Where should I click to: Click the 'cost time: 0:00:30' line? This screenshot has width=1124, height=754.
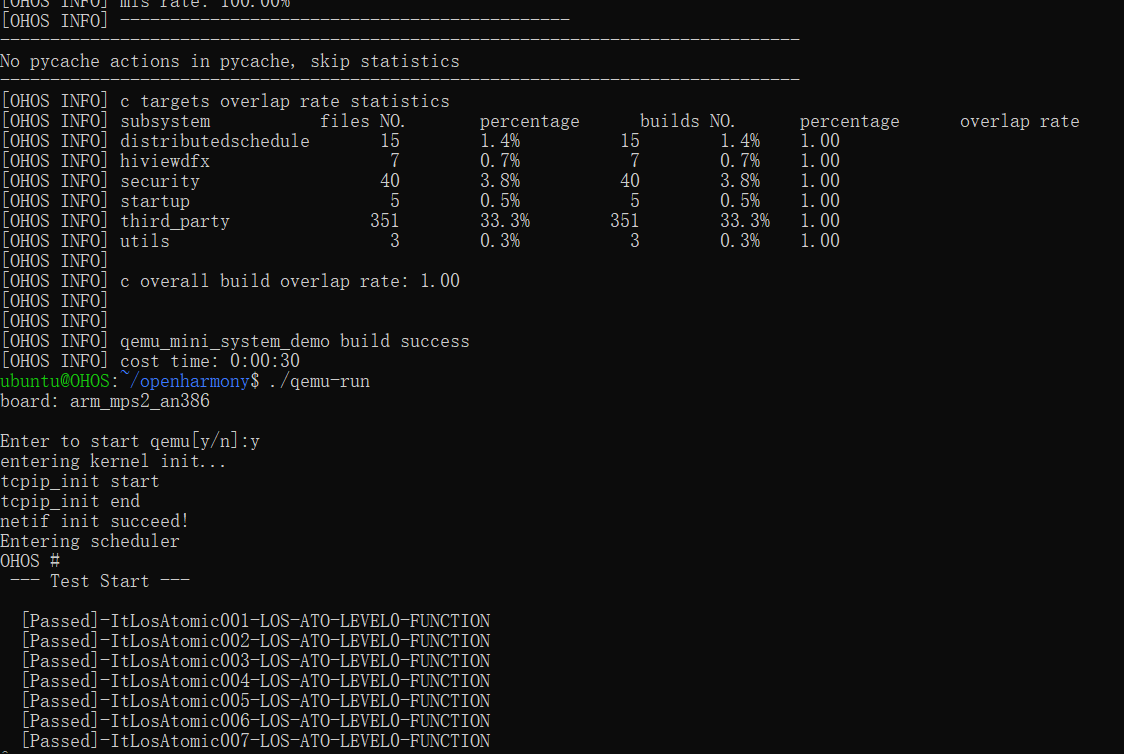[210, 361]
